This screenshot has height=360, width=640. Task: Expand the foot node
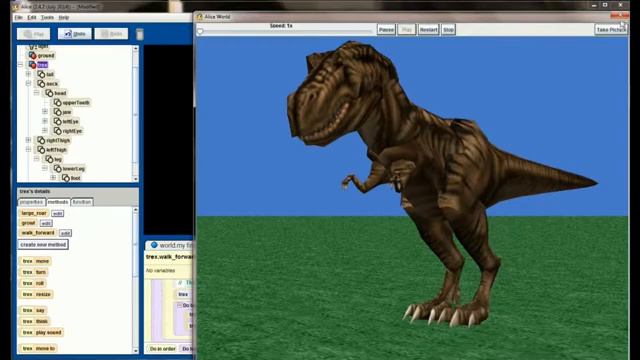pyautogui.click(x=53, y=178)
